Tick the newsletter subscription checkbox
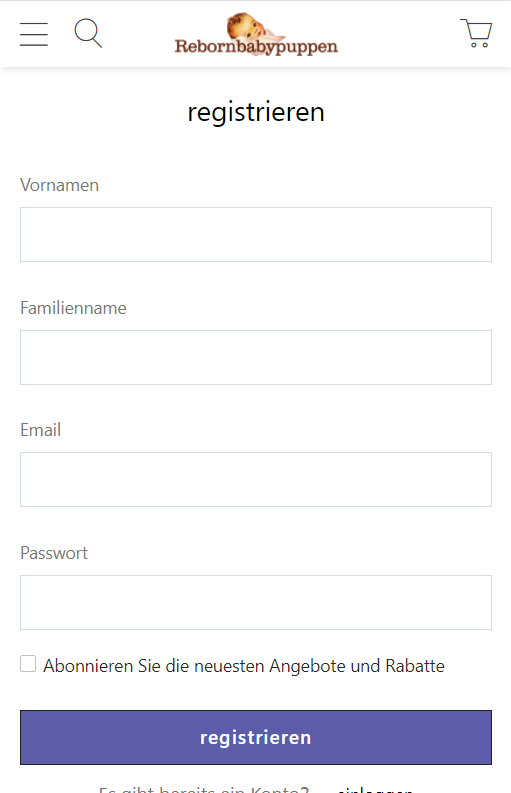The height and width of the screenshot is (793, 511). [x=28, y=664]
